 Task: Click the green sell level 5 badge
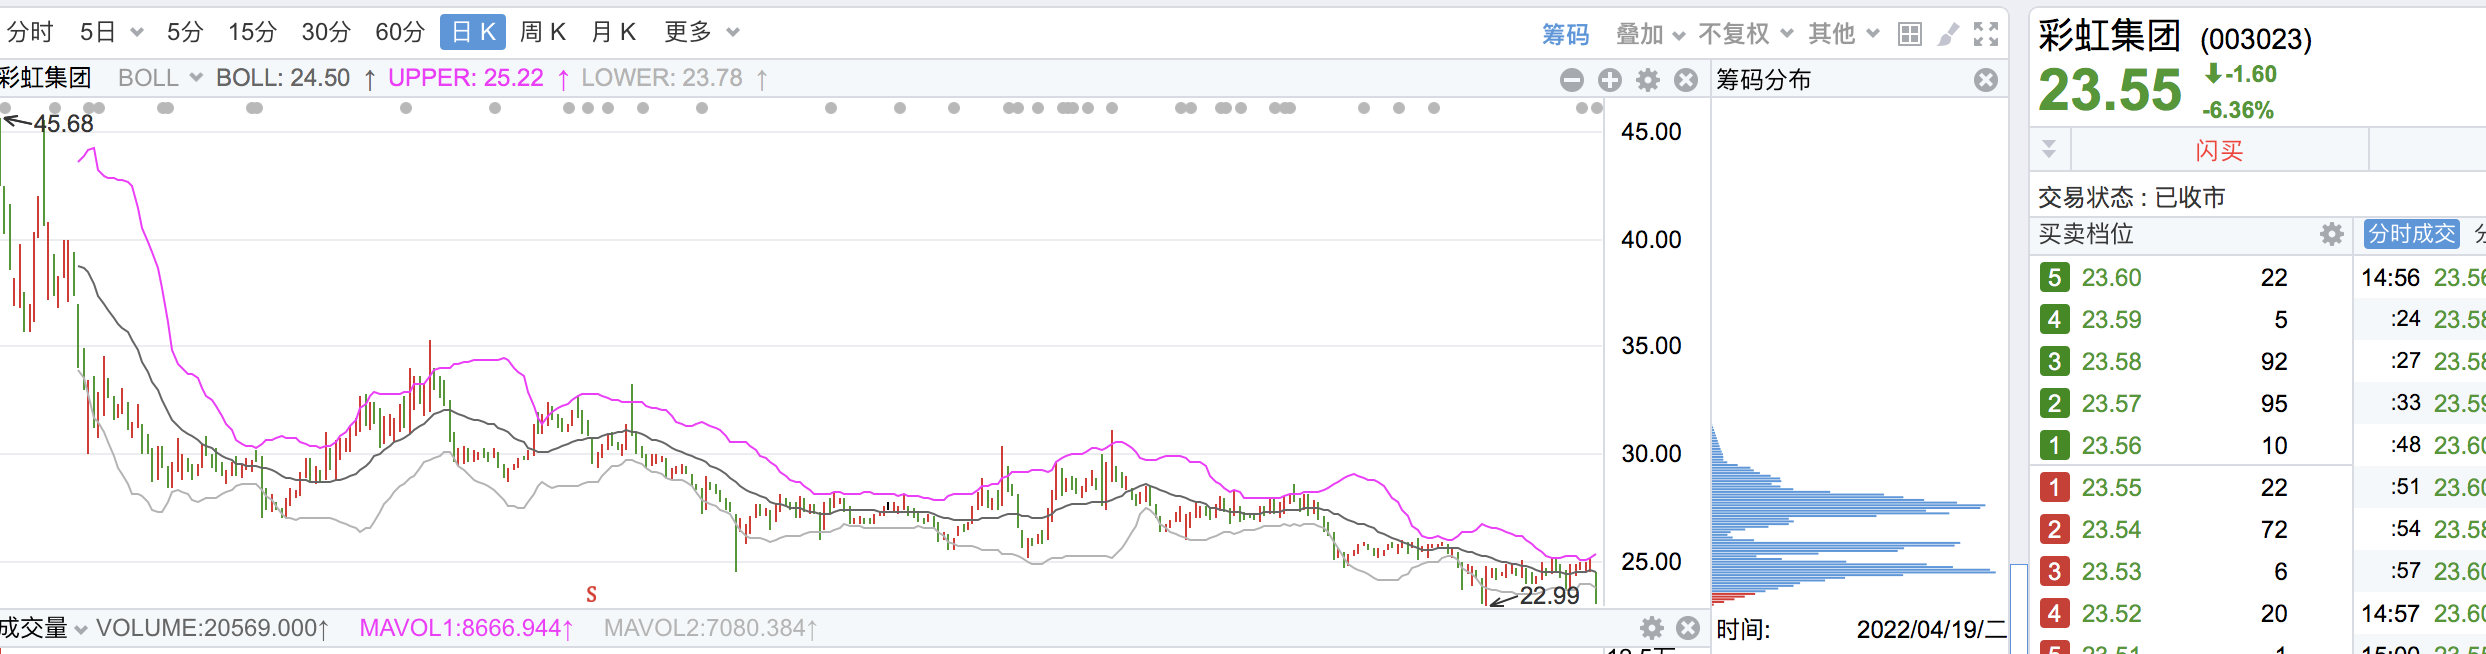2054,277
